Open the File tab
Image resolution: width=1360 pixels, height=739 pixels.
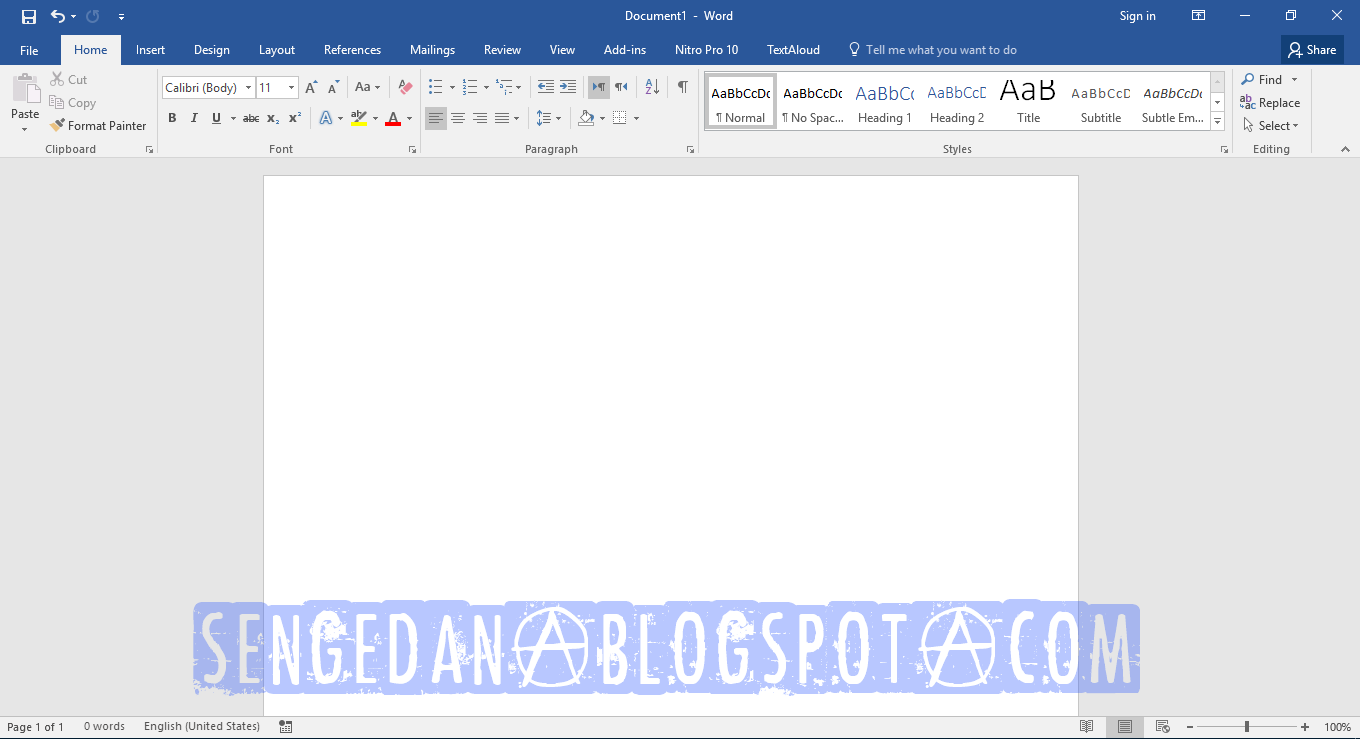click(x=29, y=50)
